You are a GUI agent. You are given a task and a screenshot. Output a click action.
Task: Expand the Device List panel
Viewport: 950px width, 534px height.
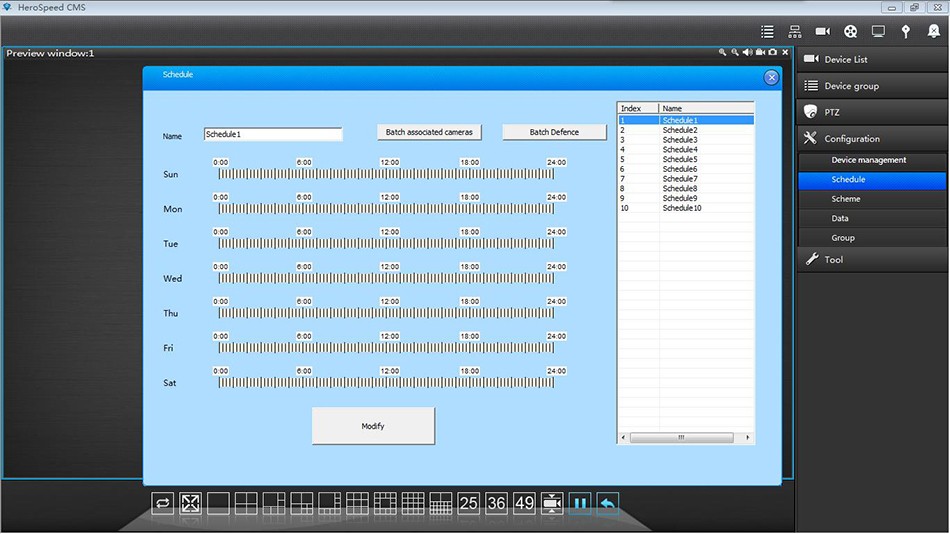point(872,60)
